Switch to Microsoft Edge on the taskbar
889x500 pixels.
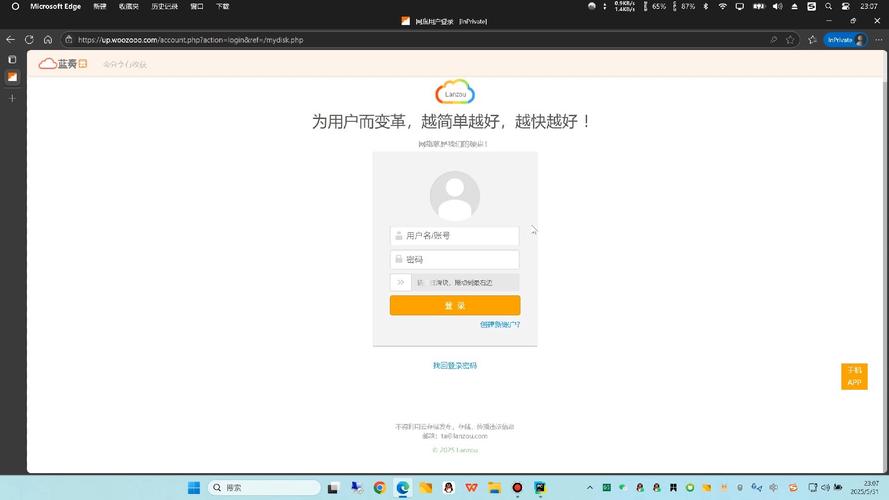pyautogui.click(x=403, y=488)
